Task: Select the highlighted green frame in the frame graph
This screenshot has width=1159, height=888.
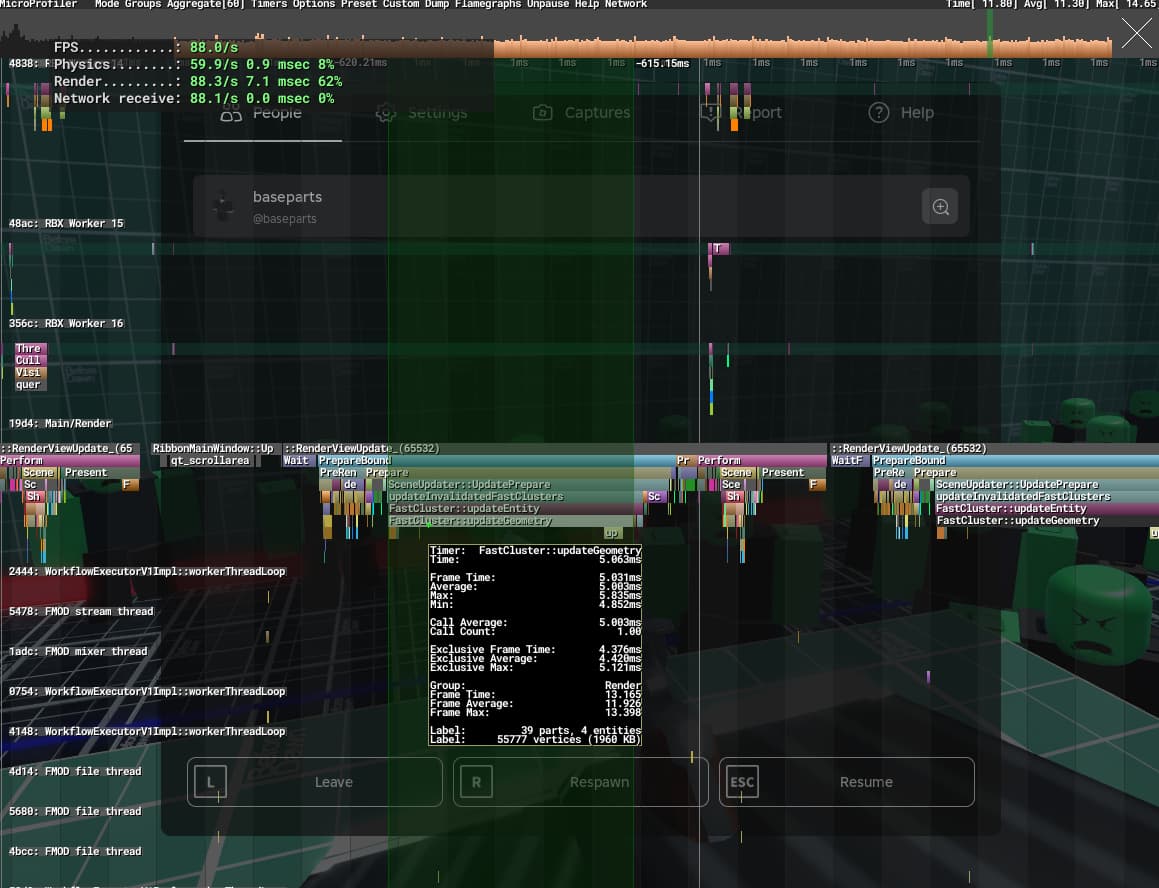Action: 990,40
